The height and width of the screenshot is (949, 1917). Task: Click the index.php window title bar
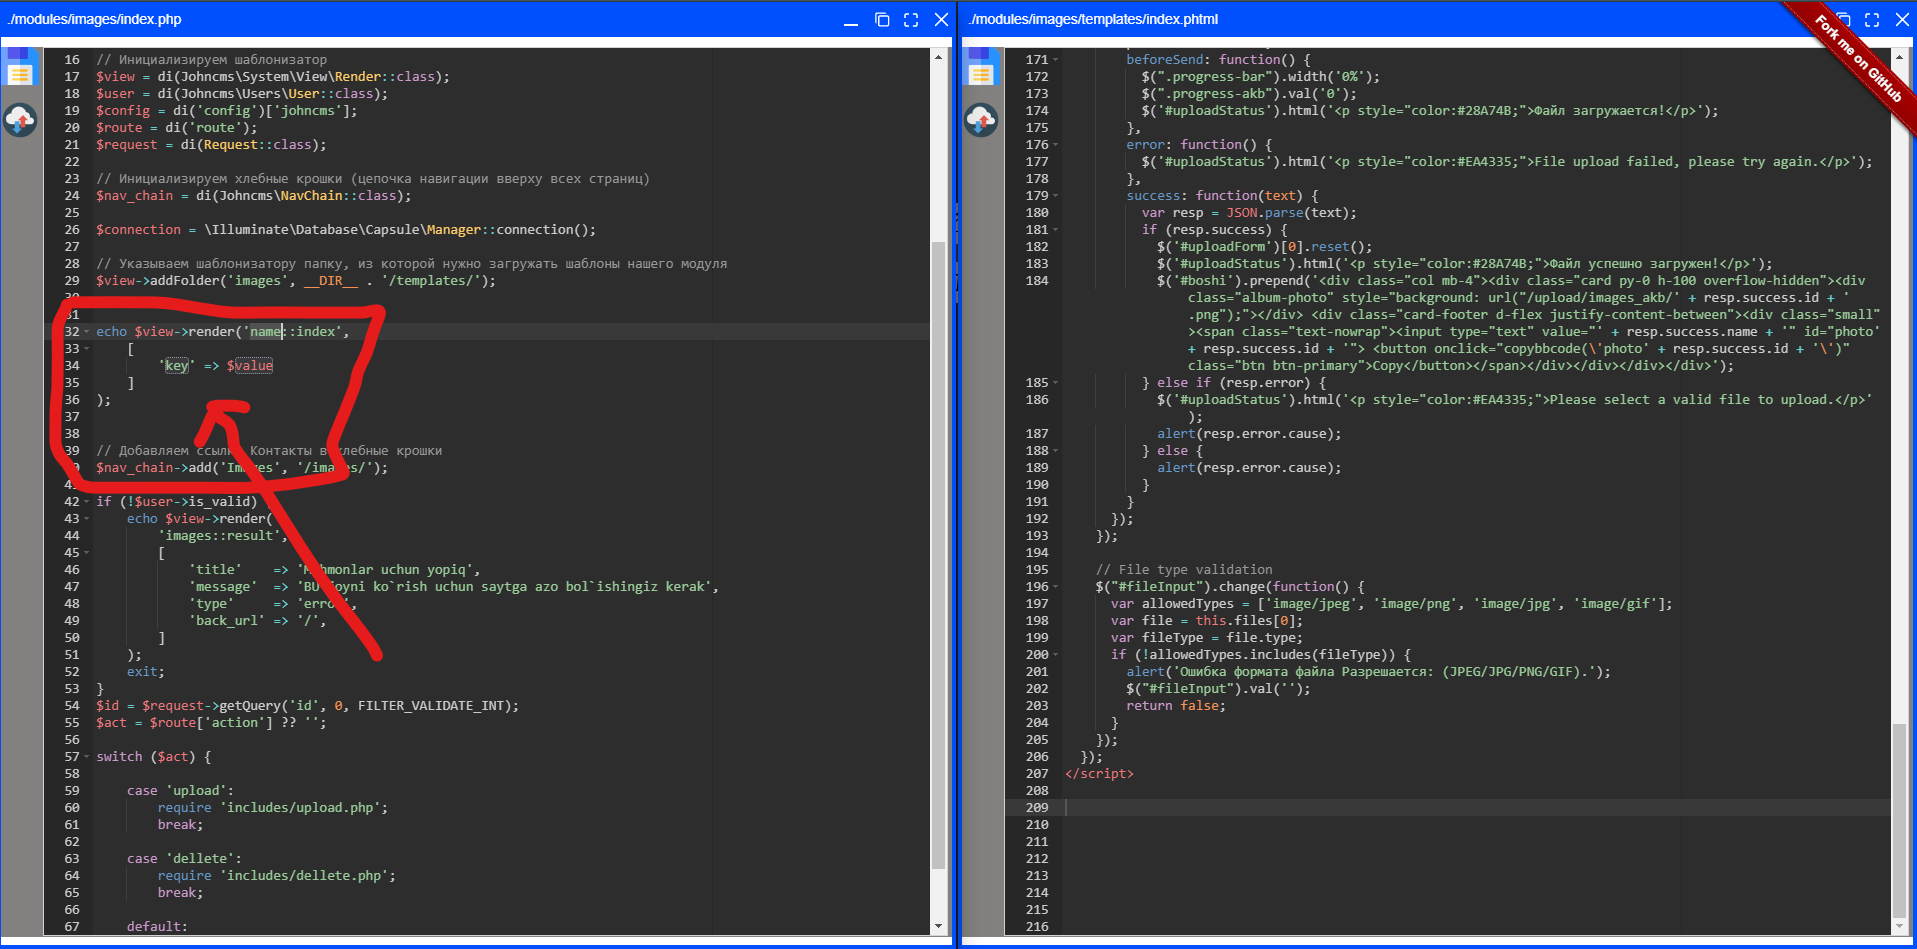pyautogui.click(x=400, y=20)
